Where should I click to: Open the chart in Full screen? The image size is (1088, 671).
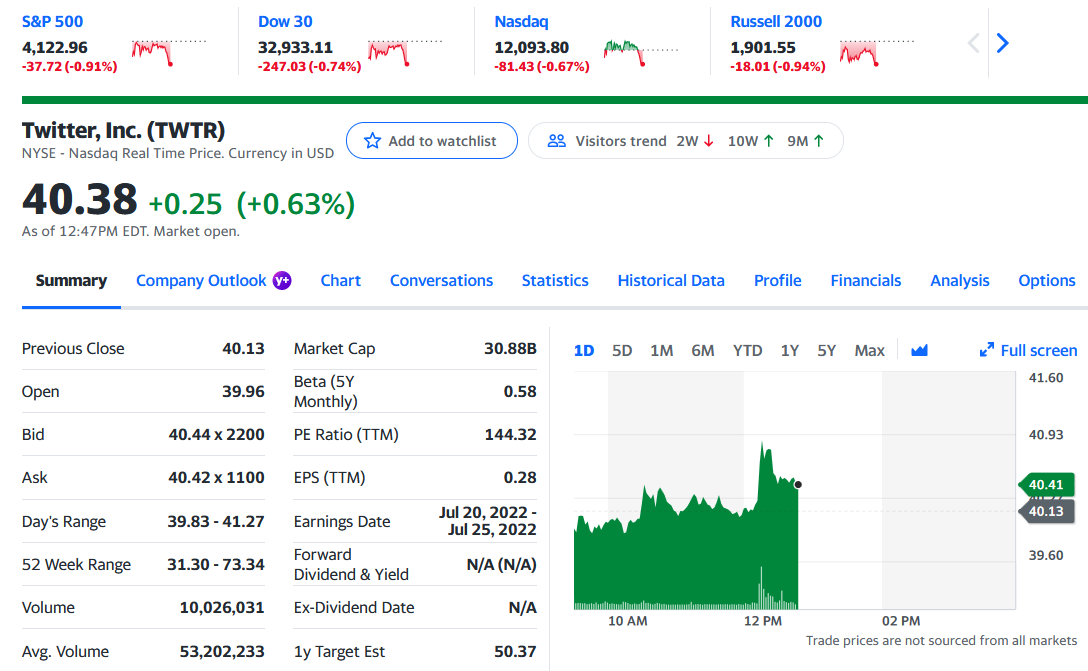[1028, 350]
